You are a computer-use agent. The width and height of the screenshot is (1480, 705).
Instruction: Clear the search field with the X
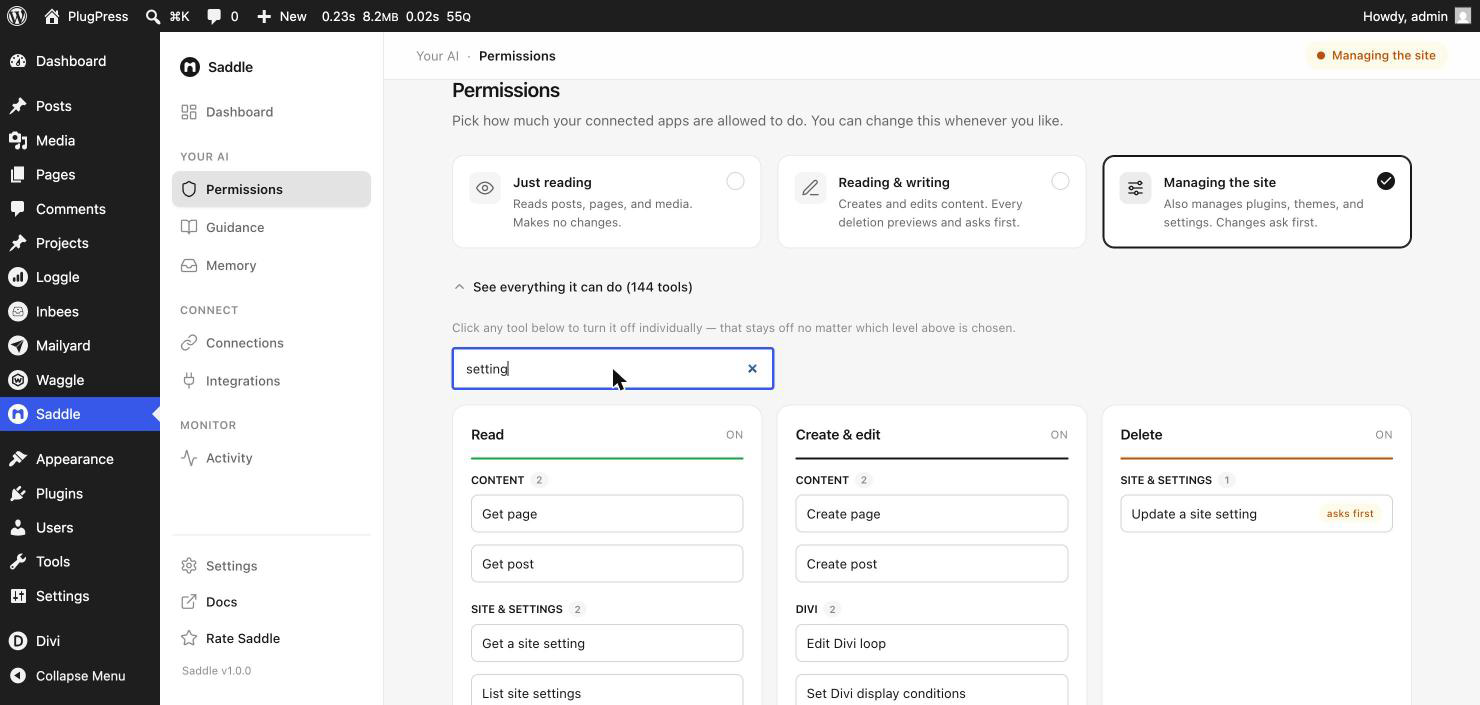click(x=752, y=369)
